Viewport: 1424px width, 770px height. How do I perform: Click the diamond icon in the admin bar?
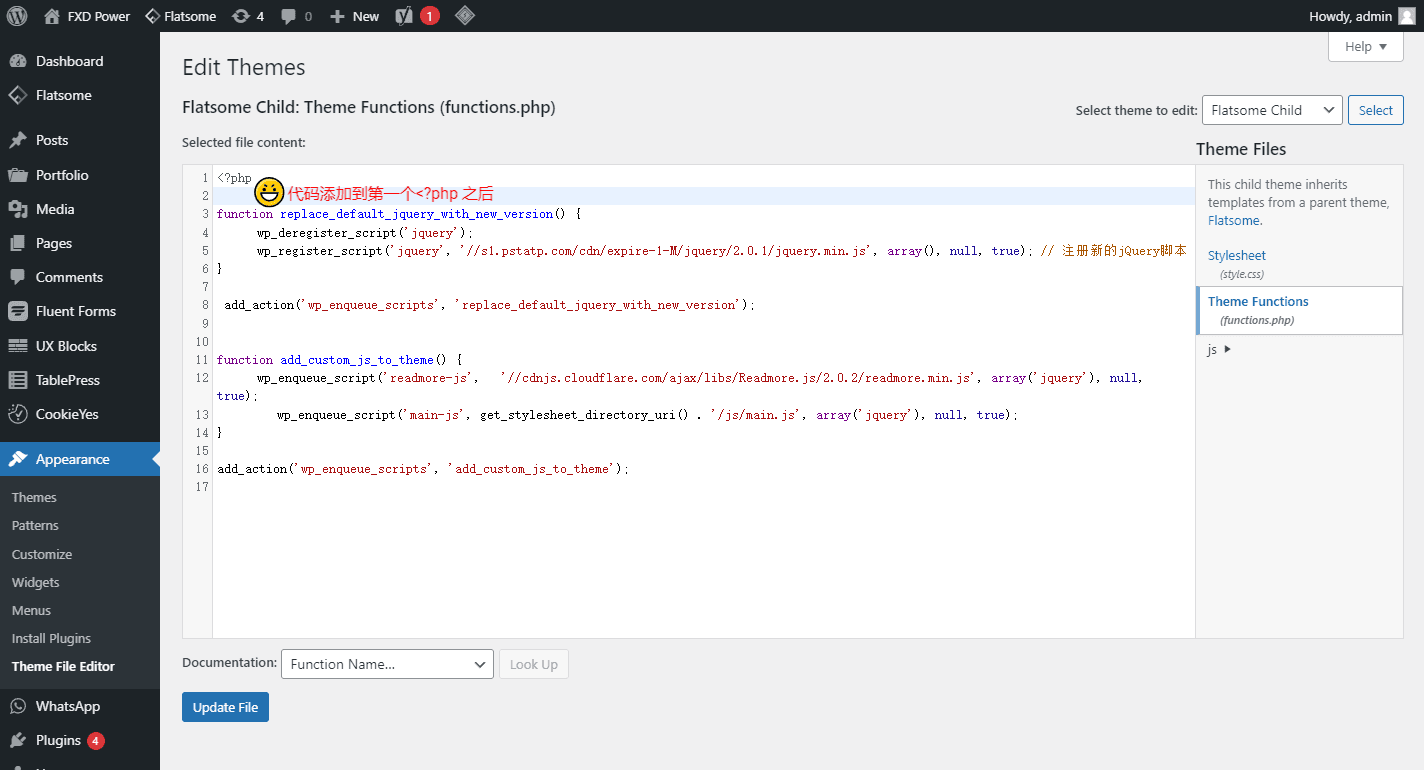(464, 16)
